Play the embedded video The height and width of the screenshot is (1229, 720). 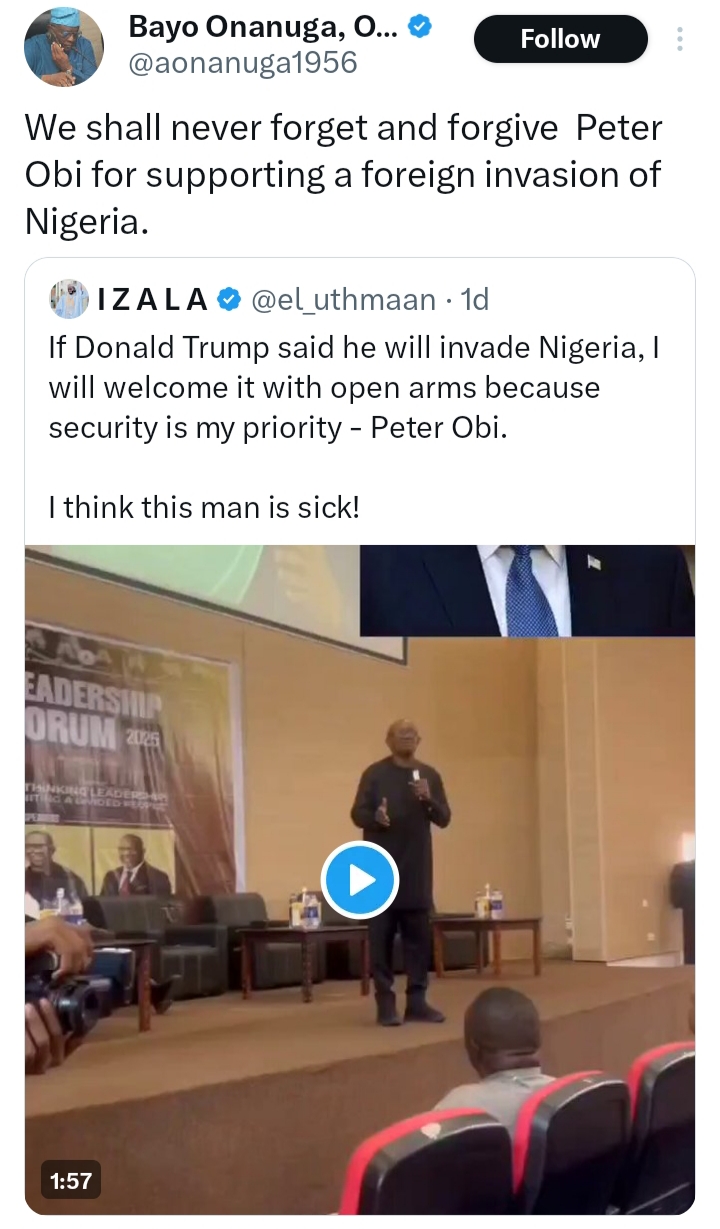point(360,880)
